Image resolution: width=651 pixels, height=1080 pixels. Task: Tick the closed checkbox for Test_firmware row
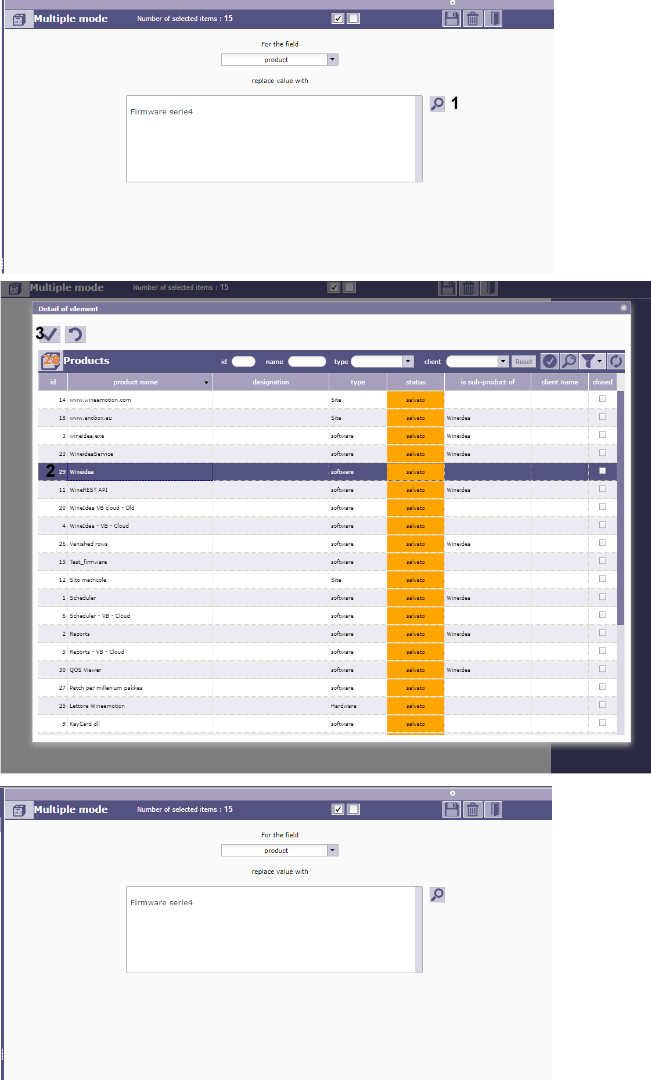click(x=603, y=561)
